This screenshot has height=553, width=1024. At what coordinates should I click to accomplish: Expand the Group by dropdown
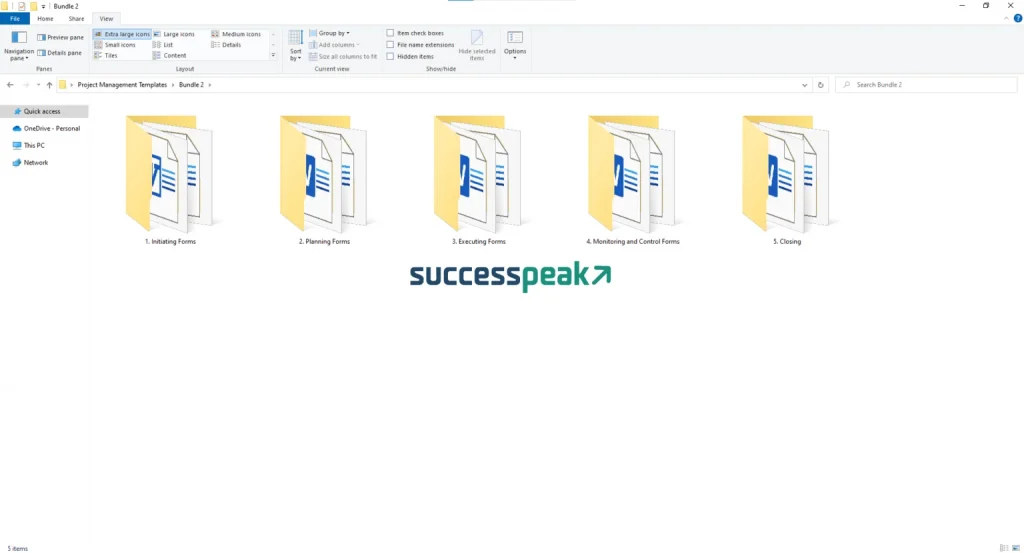point(334,33)
